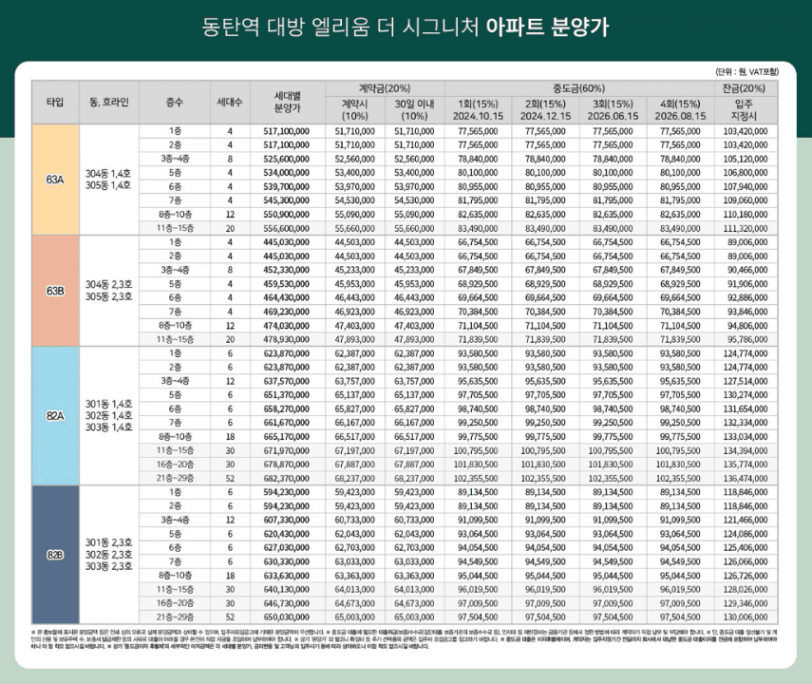Click the price '646,730,000'

286,603
